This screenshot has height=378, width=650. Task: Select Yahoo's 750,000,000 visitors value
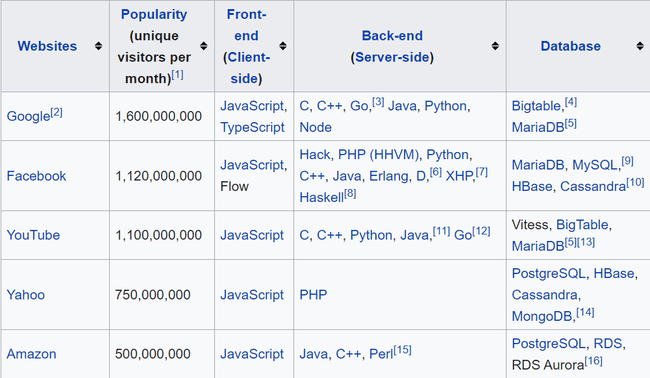point(153,295)
